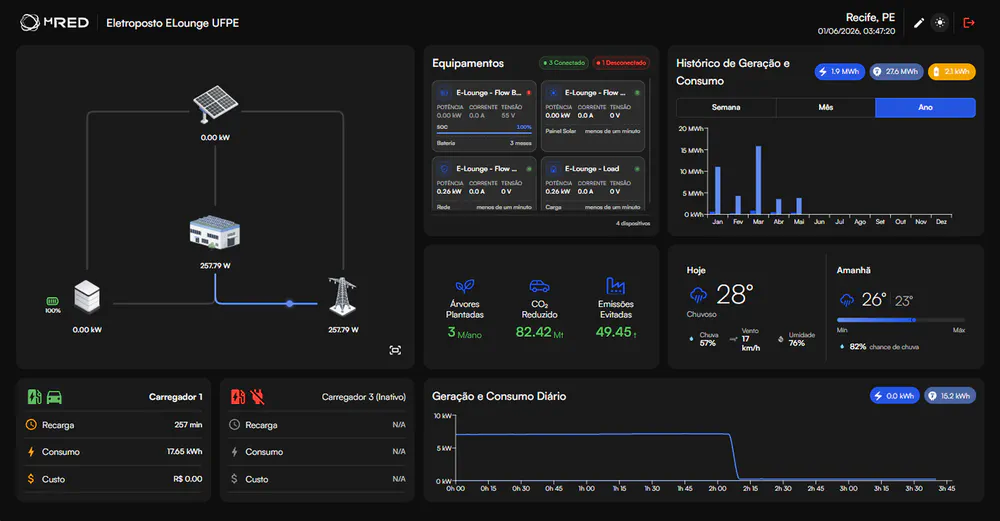Click the factory icon above Emissões Evitadas
Image resolution: width=1000 pixels, height=521 pixels.
coord(615,286)
